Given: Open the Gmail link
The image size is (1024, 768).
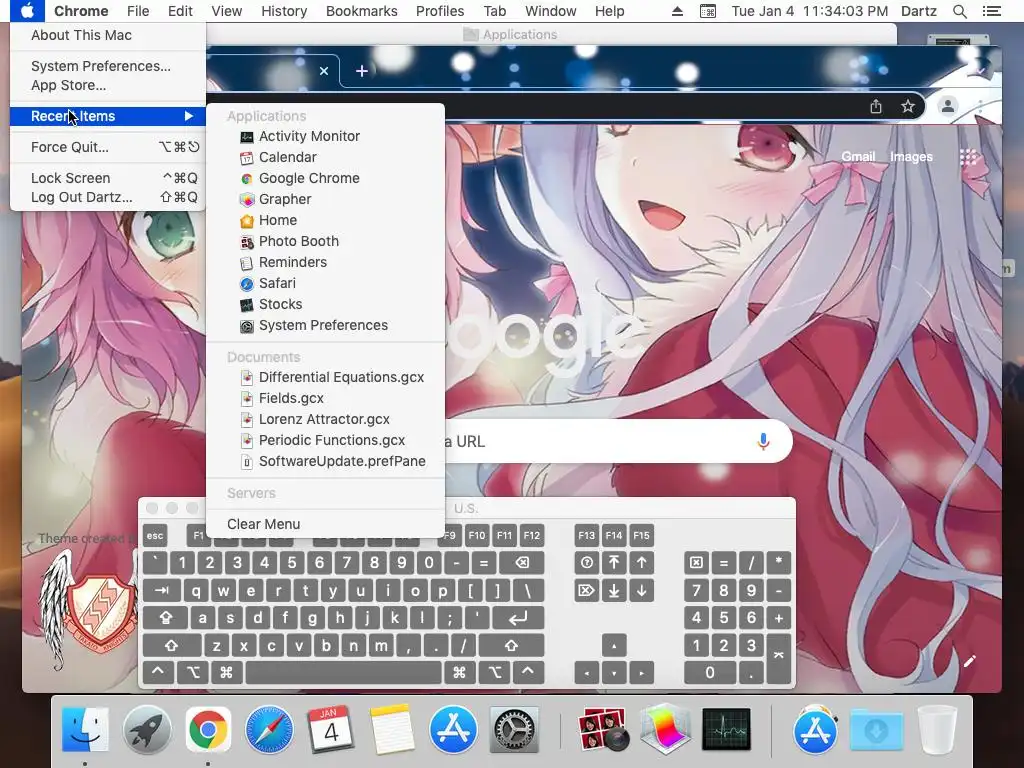Looking at the screenshot, I should coord(858,157).
